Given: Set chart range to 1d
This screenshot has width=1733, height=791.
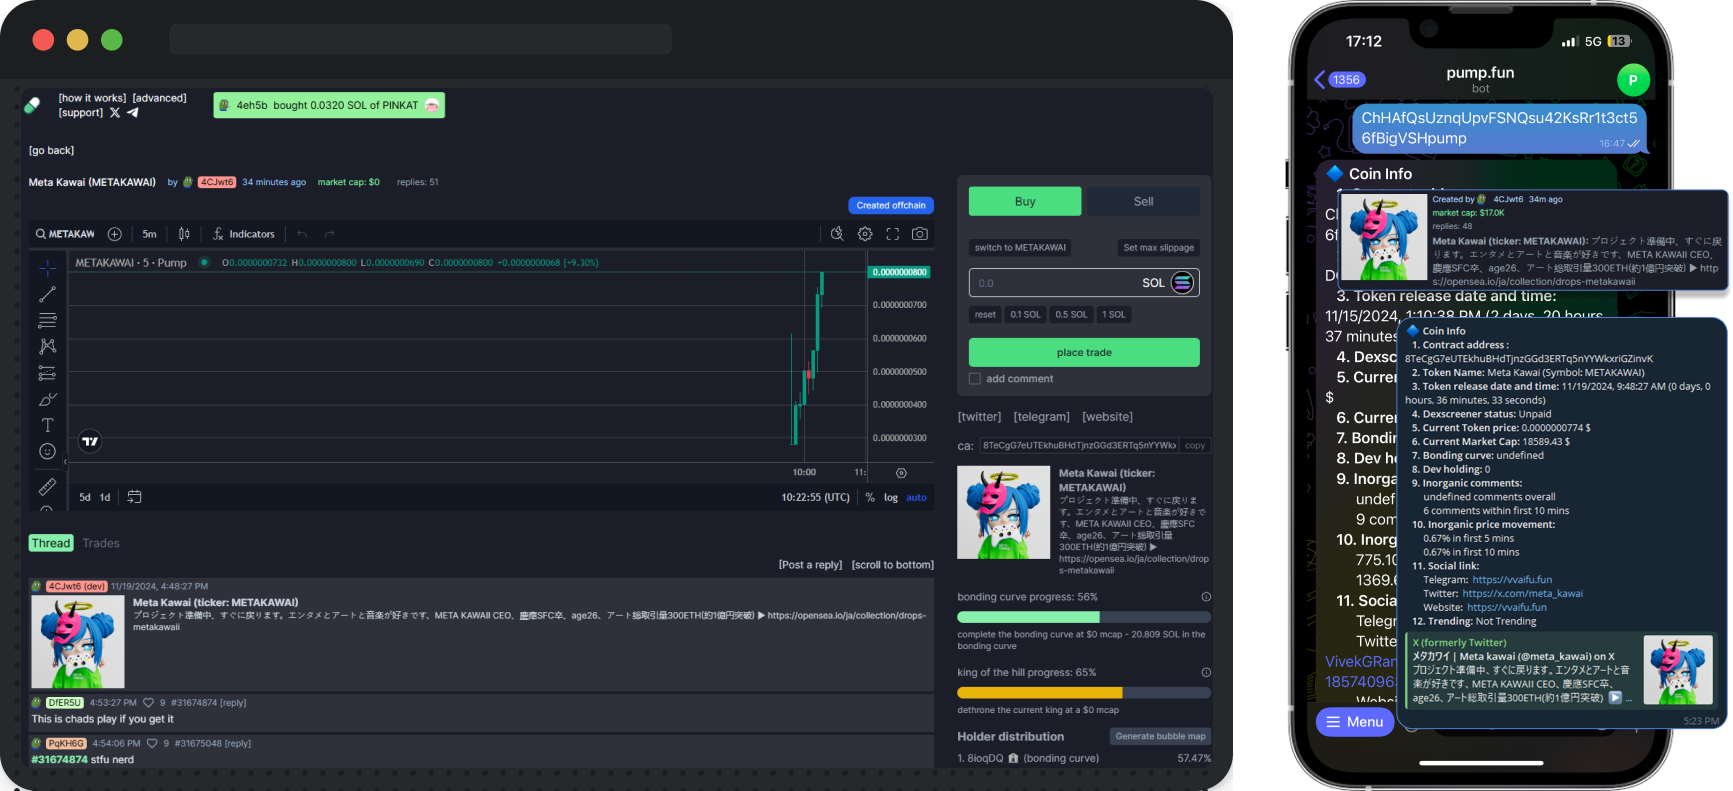Looking at the screenshot, I should tap(105, 497).
